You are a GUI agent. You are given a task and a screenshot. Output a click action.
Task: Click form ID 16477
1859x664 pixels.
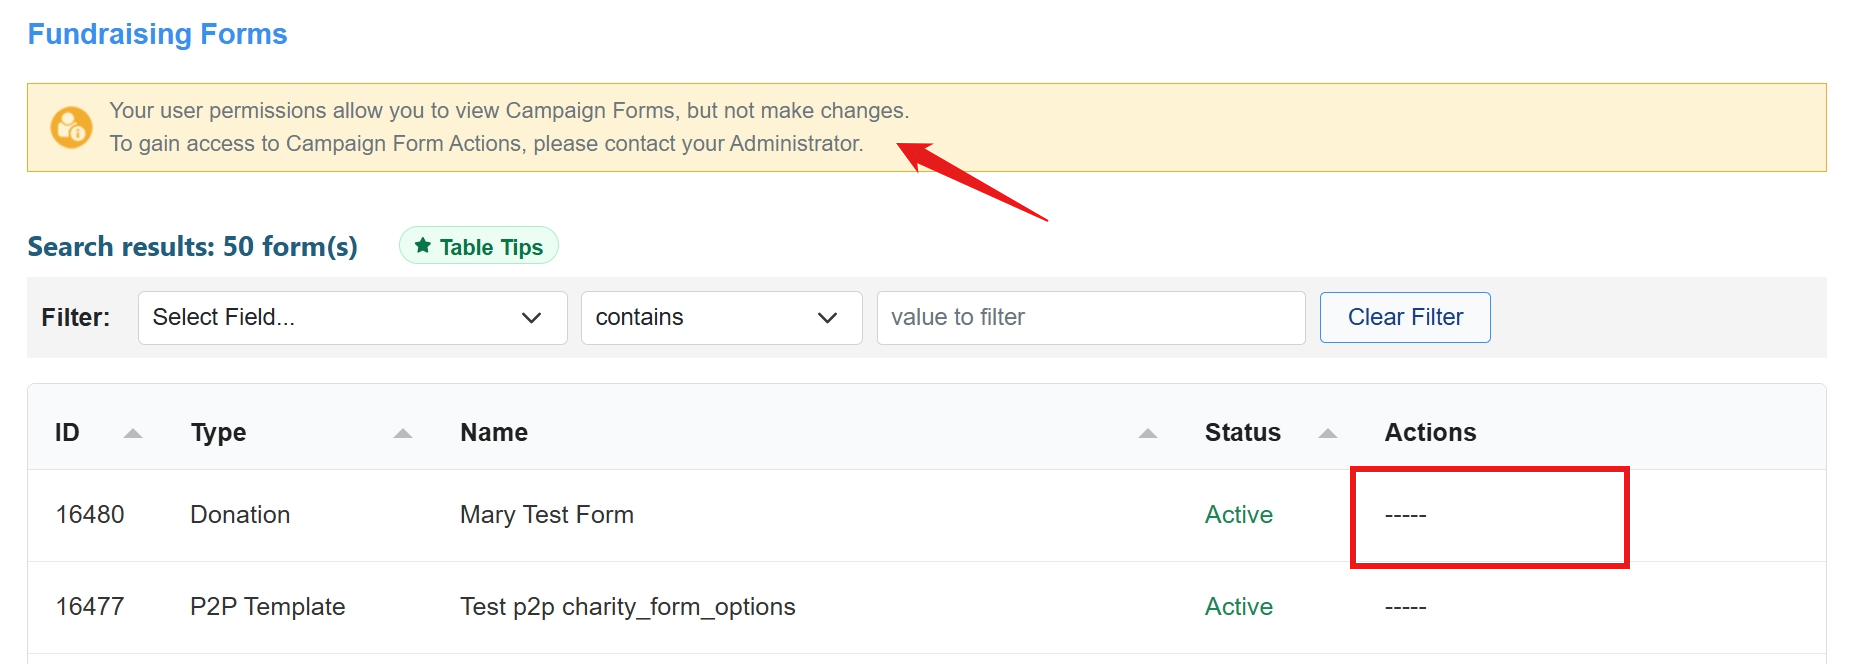click(90, 607)
